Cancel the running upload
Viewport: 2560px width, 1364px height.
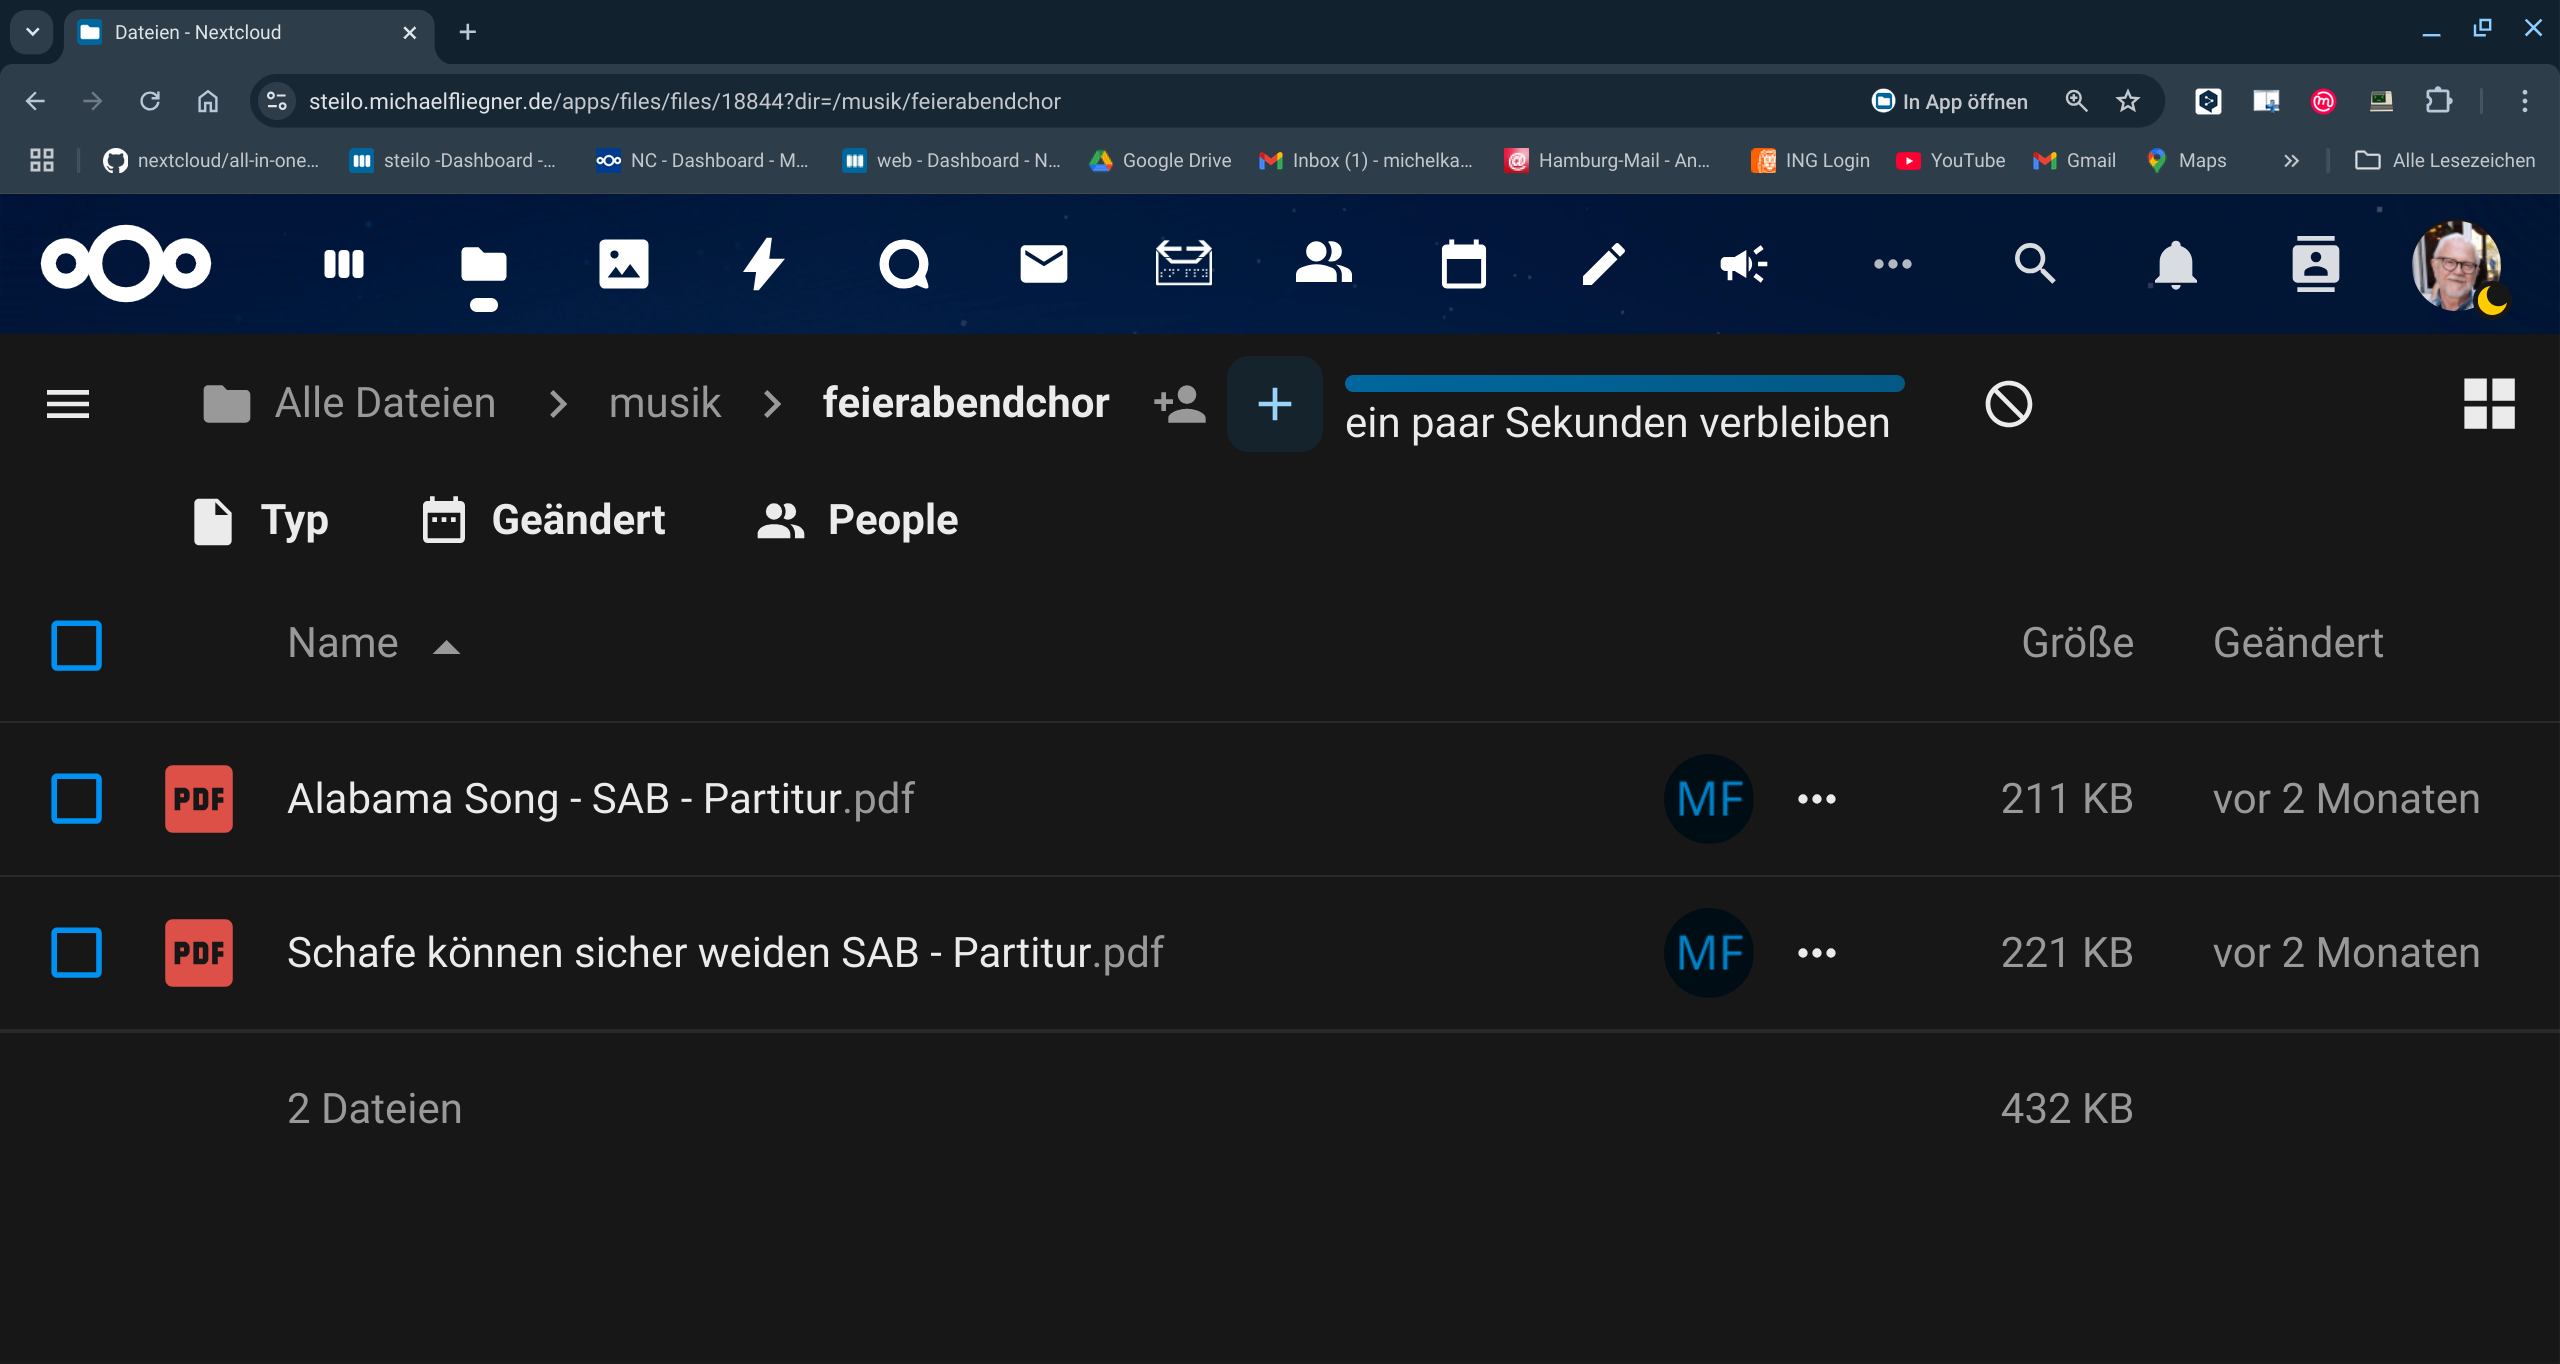[x=2008, y=404]
